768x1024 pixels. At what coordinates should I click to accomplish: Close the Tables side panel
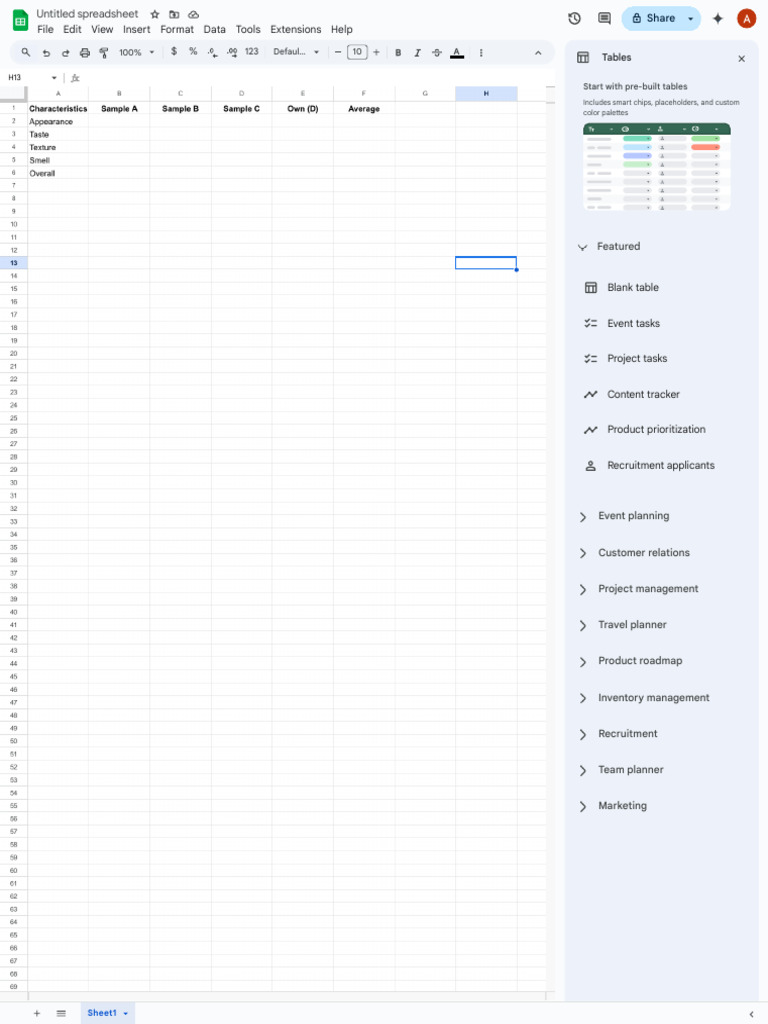click(742, 59)
